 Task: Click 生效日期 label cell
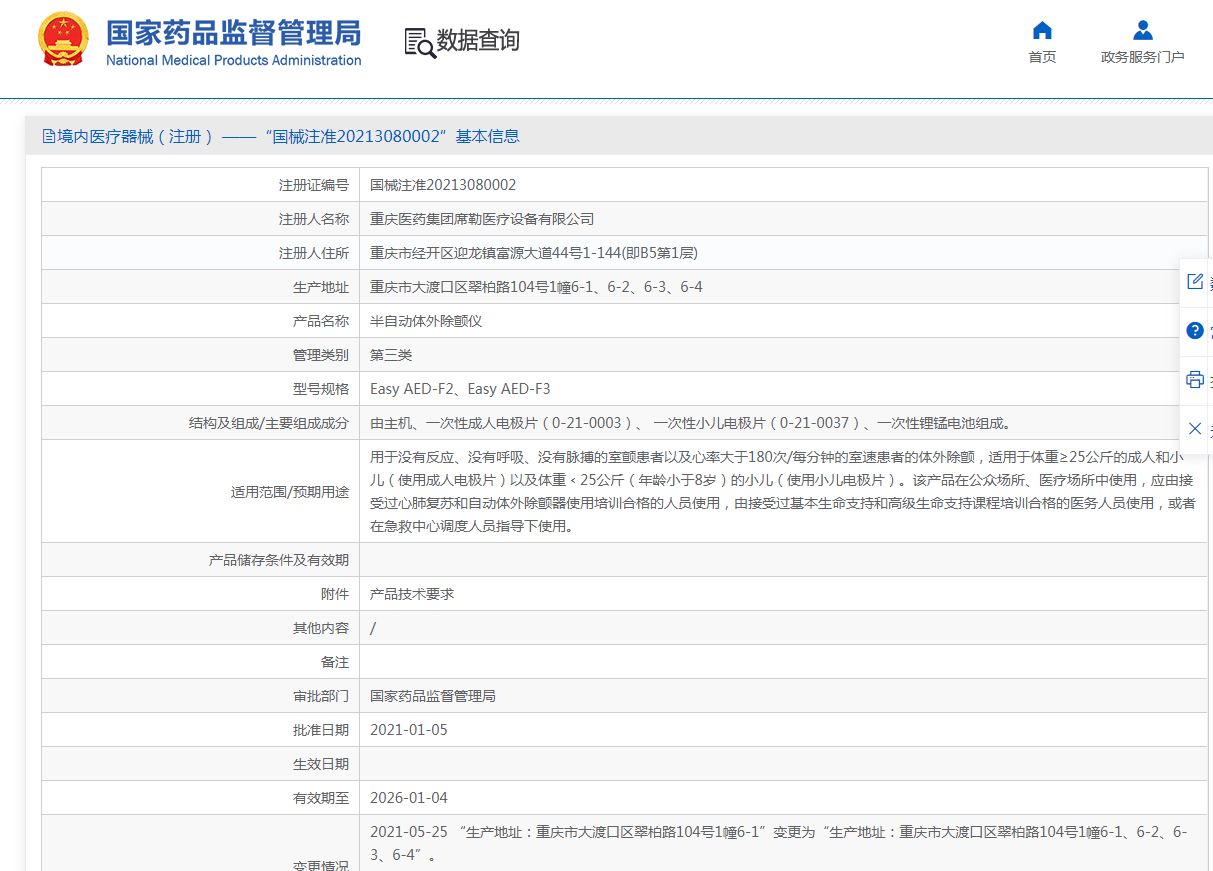point(200,764)
